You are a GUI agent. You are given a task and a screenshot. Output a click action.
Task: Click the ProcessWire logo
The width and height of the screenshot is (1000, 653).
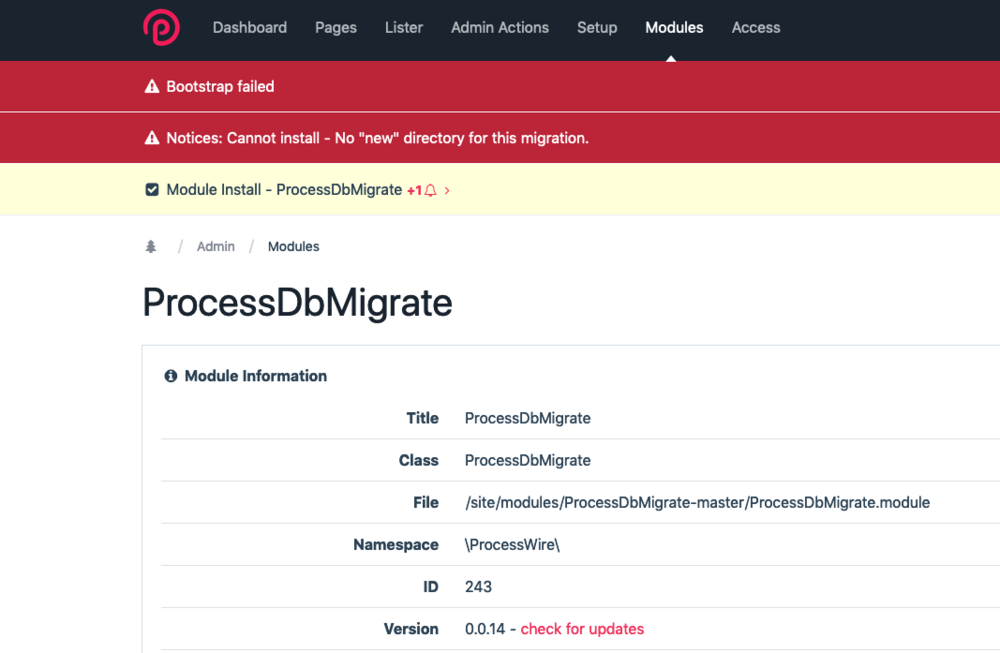click(x=161, y=27)
